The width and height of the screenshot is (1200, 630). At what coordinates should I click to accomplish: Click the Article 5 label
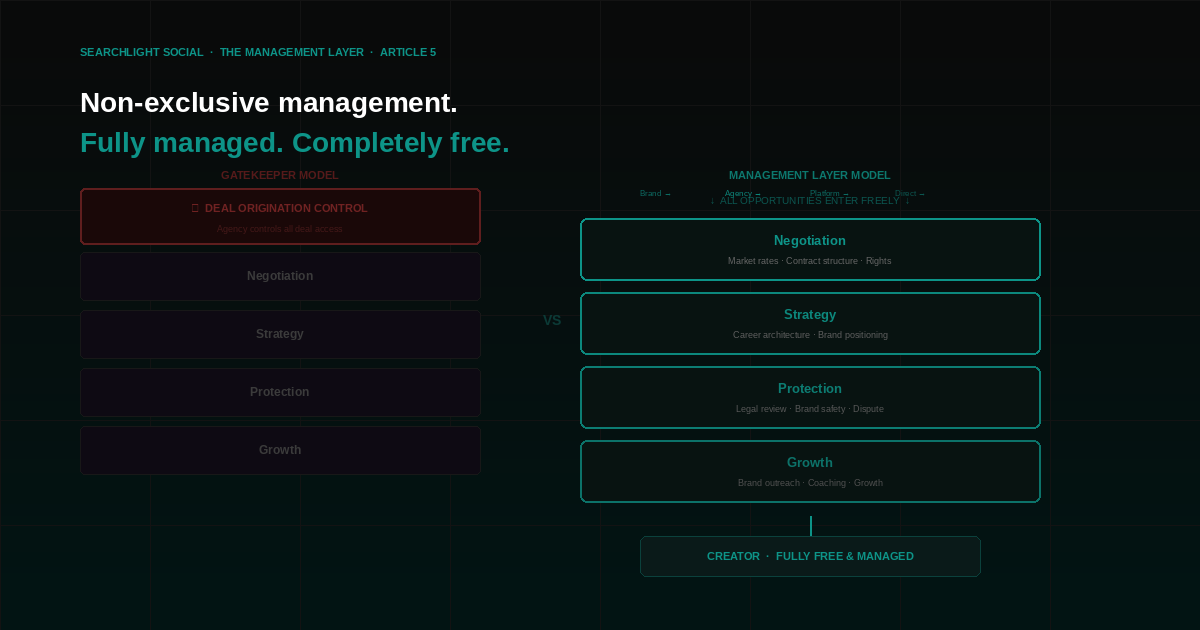[408, 52]
